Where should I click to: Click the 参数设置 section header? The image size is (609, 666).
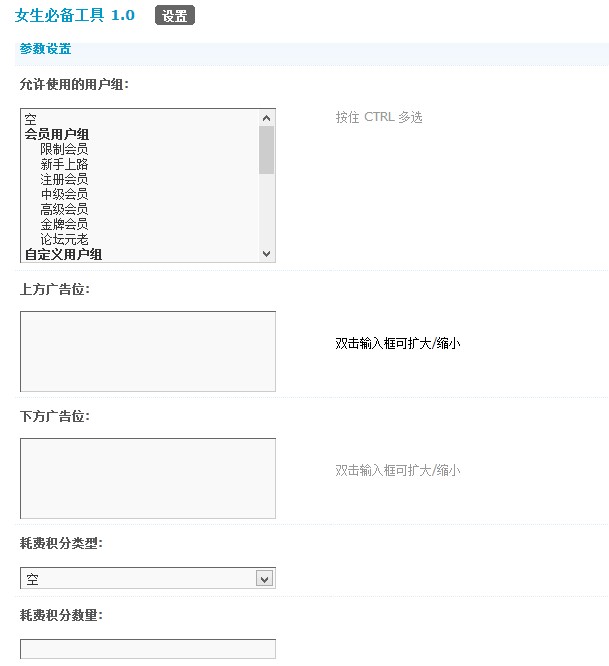coord(45,49)
